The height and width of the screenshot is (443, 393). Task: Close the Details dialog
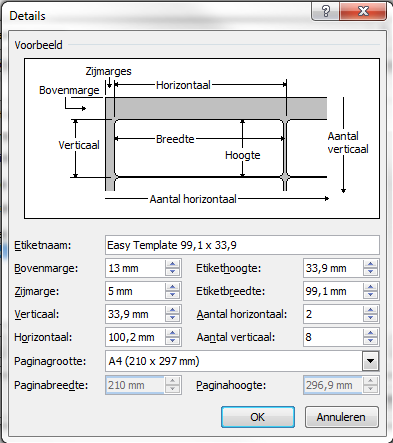coord(363,12)
